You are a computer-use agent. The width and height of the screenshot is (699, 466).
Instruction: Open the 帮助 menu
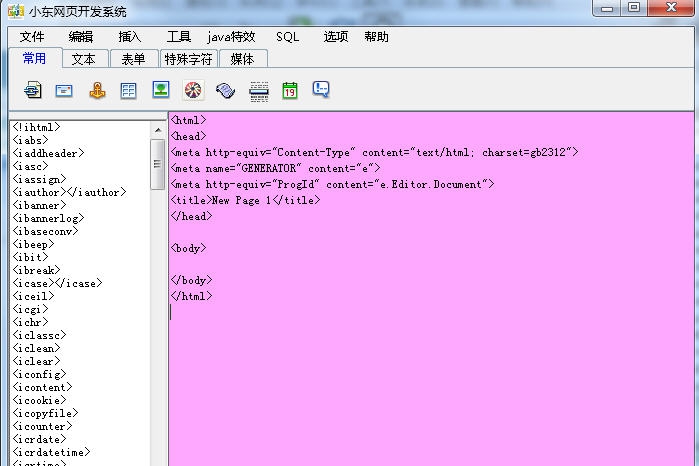(376, 37)
